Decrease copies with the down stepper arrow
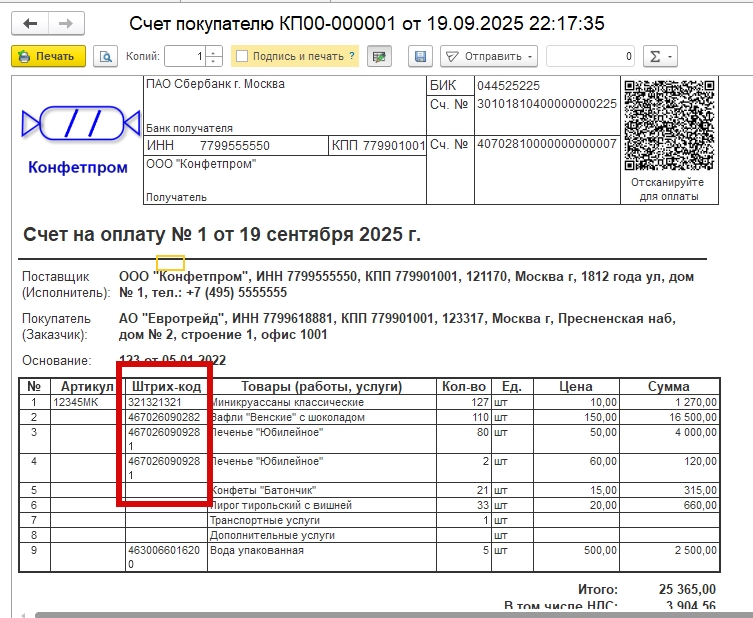753x618 pixels. pyautogui.click(x=214, y=61)
